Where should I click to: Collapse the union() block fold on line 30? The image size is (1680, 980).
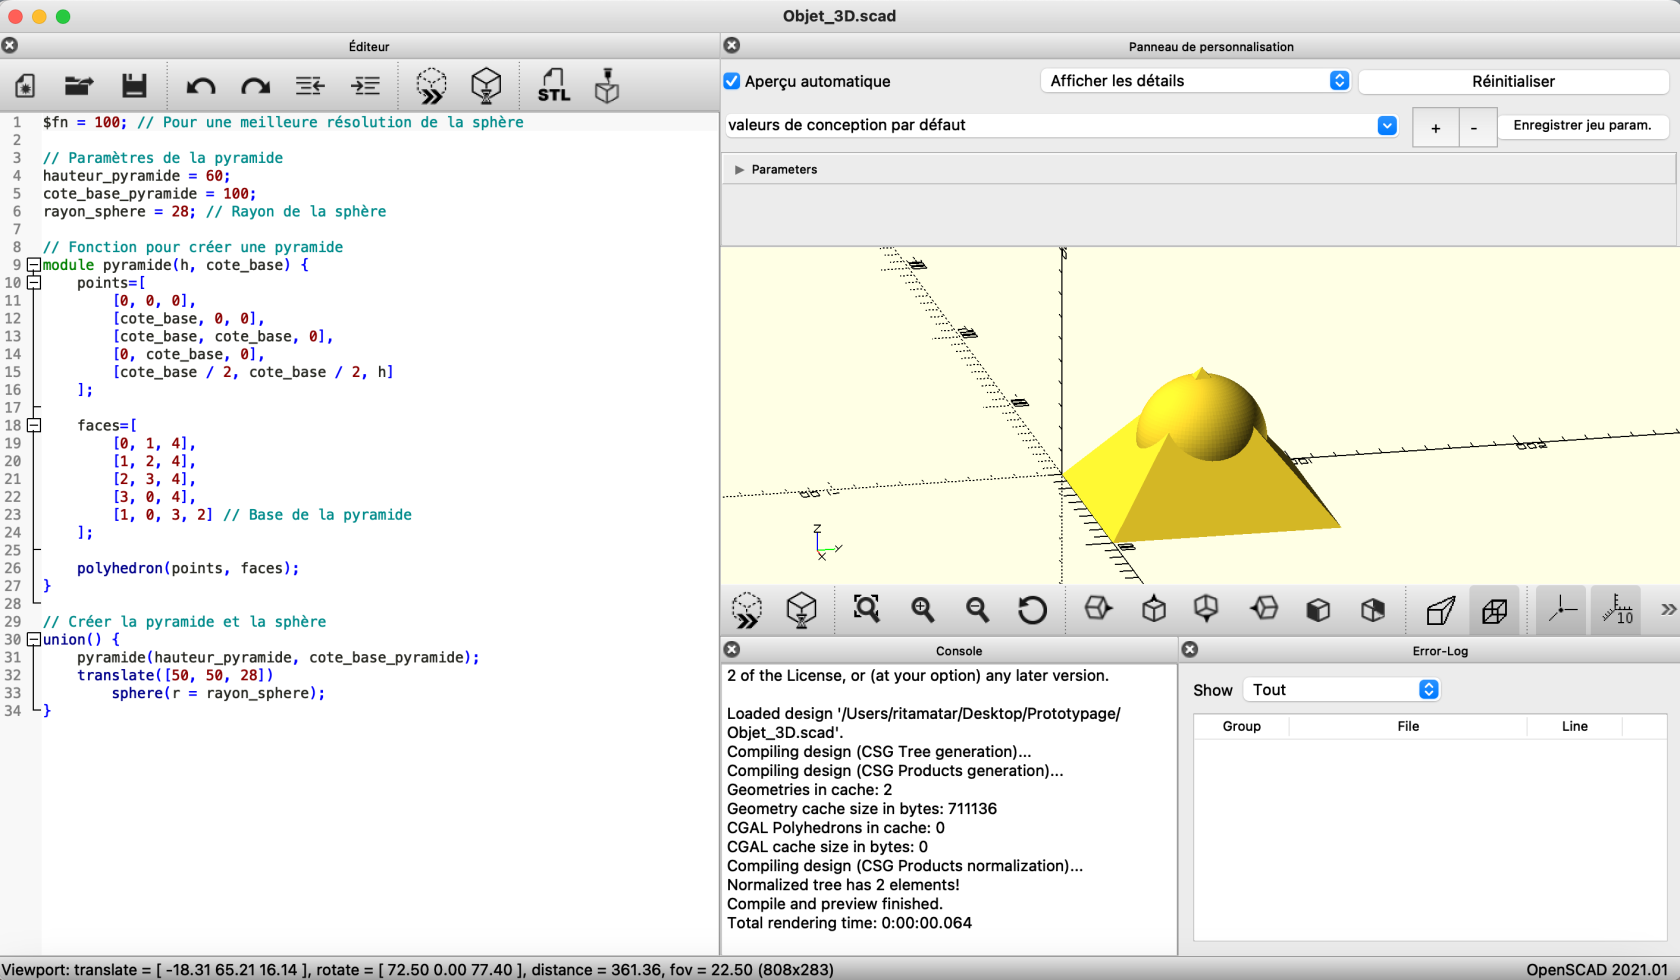click(x=34, y=639)
